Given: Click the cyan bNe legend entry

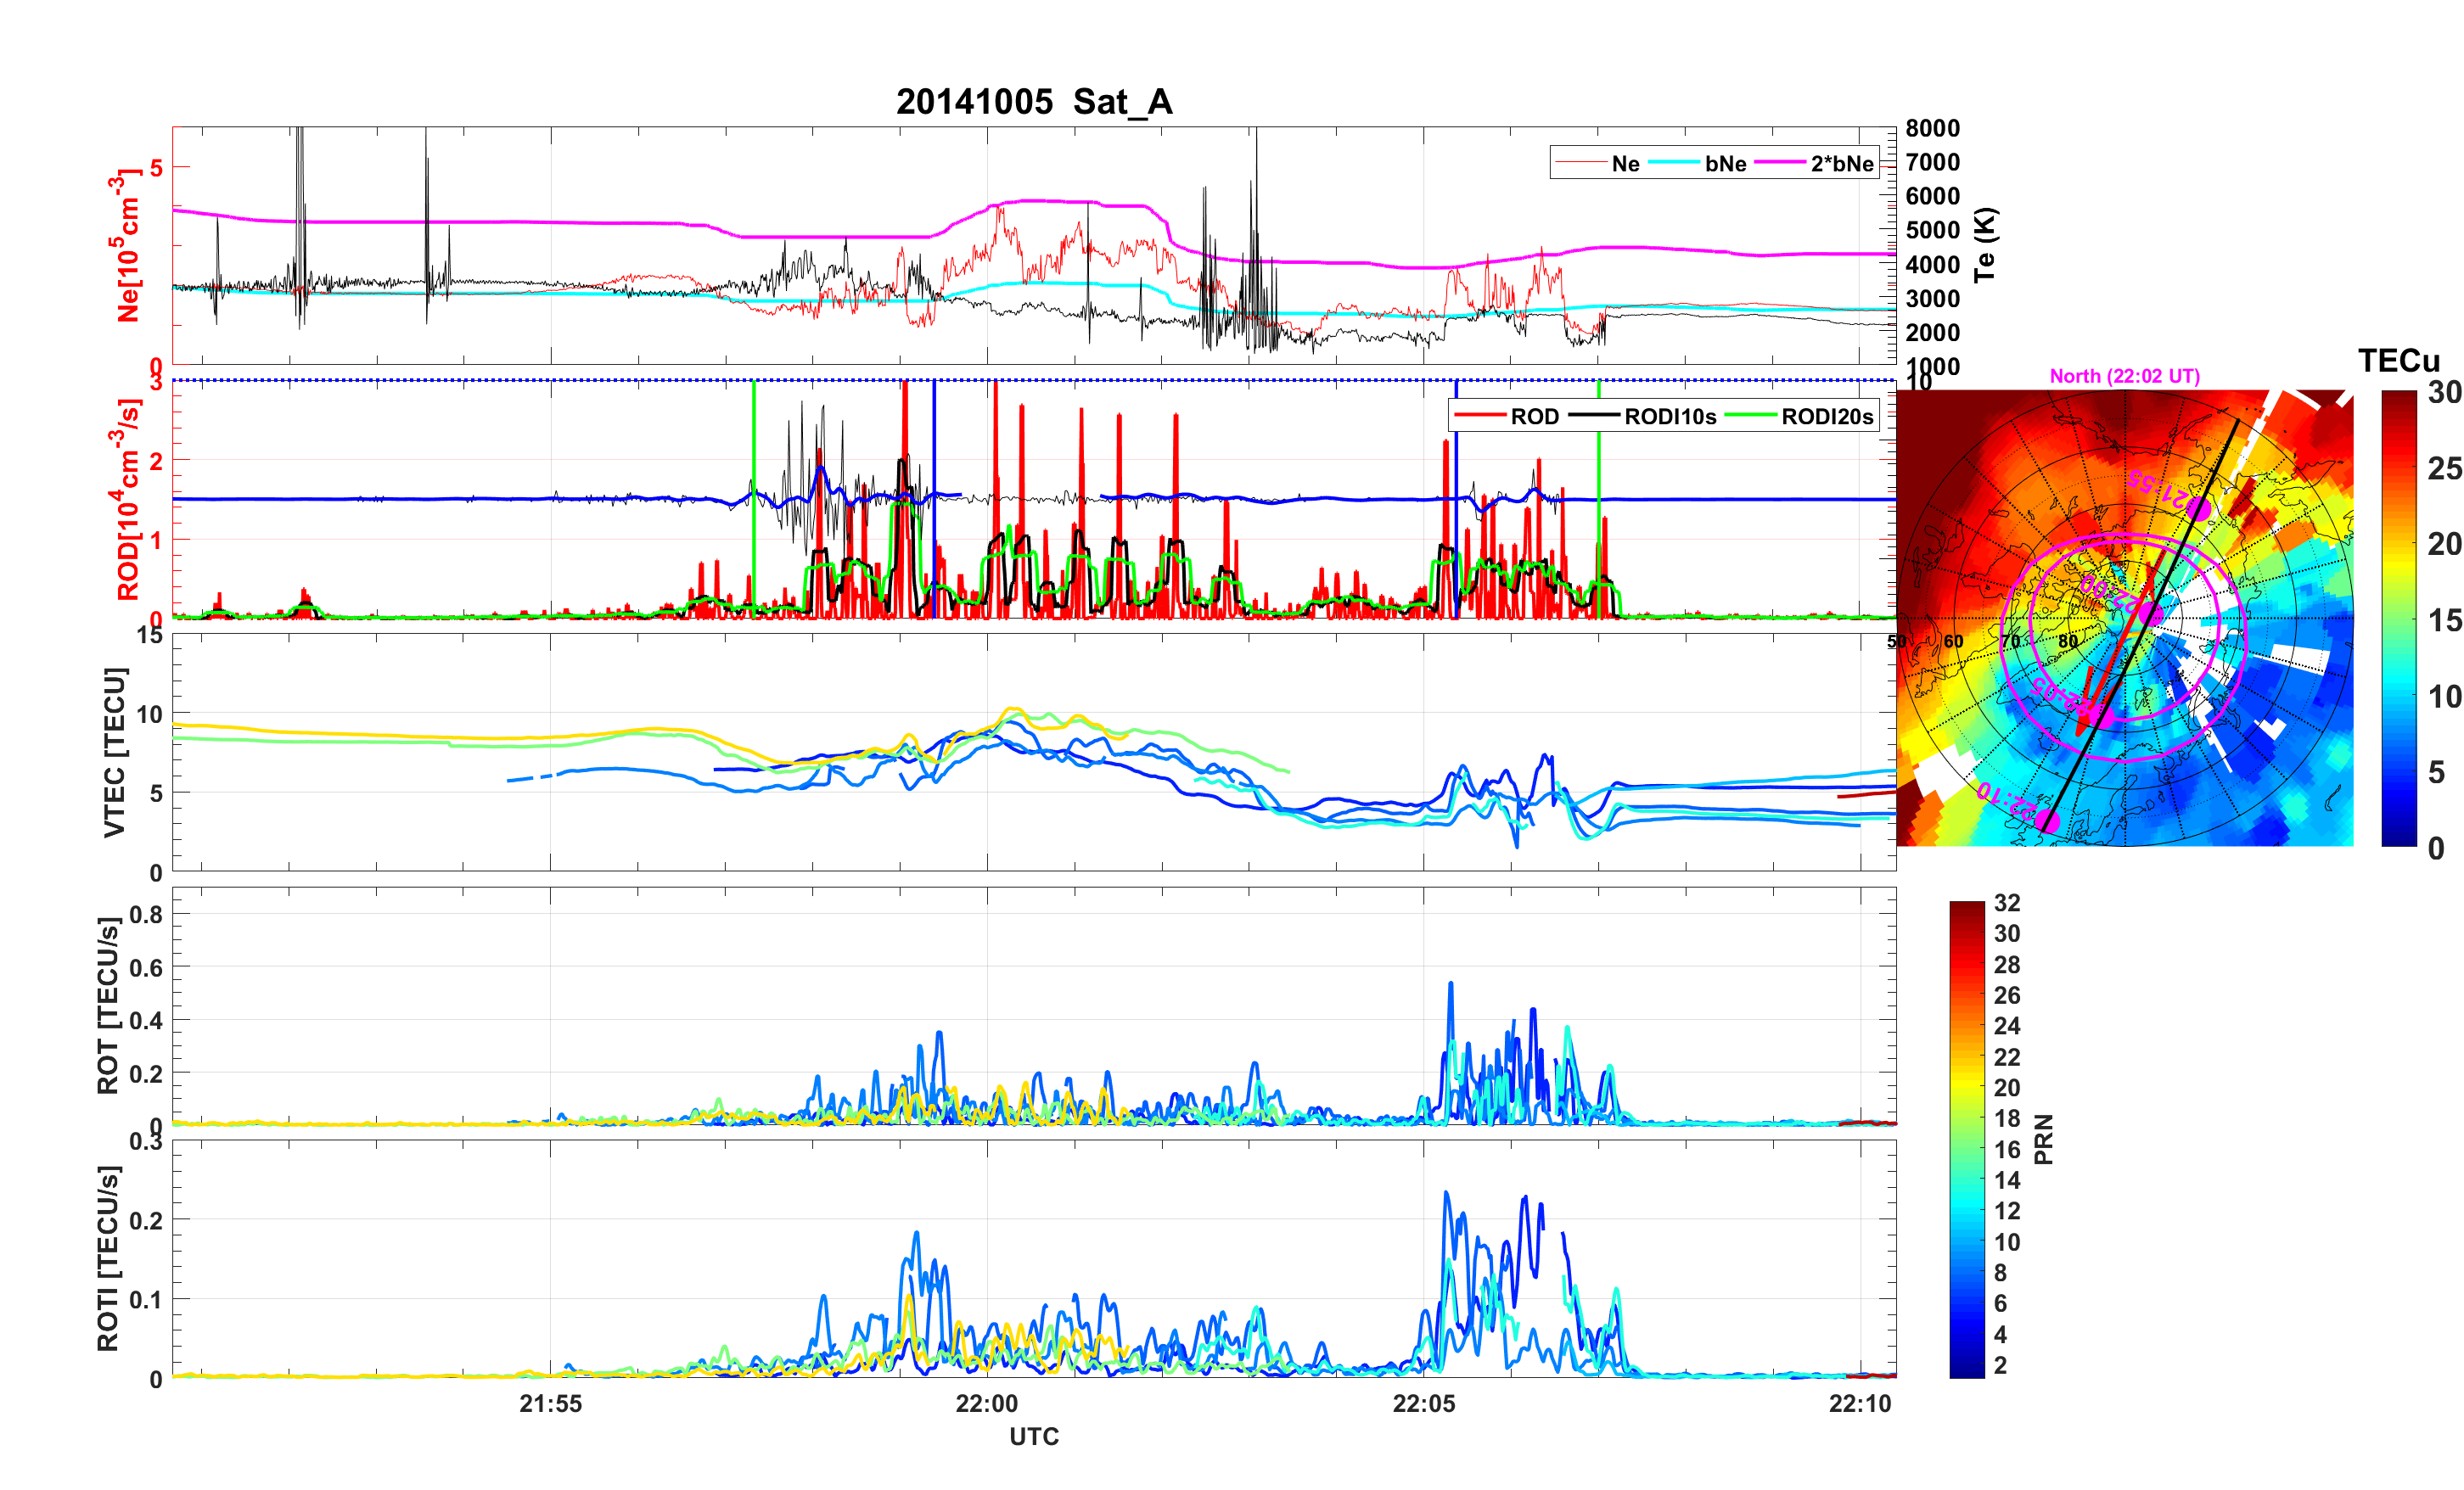Looking at the screenshot, I should pos(1725,163).
